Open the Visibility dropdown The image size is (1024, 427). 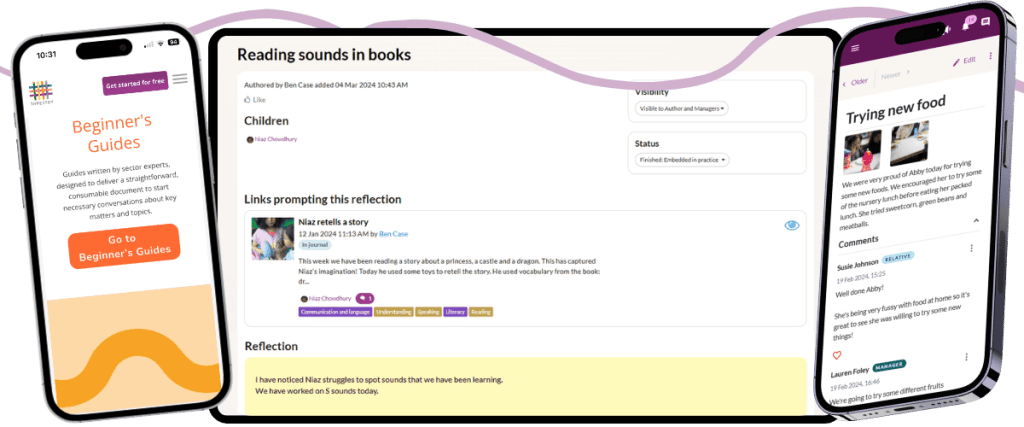point(681,108)
